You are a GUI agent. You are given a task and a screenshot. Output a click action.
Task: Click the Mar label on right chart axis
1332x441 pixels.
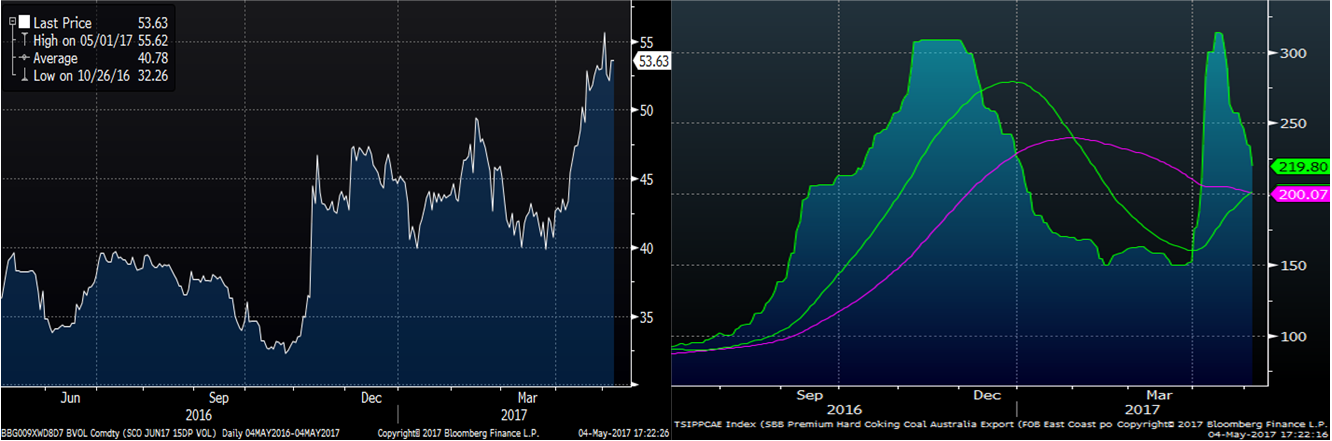coord(1160,394)
